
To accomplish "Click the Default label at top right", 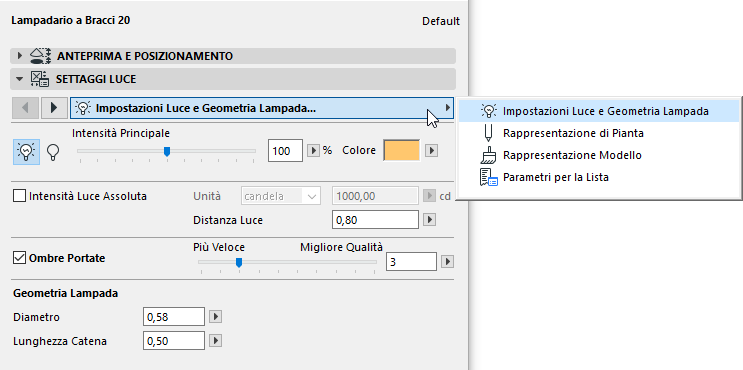I will [441, 21].
